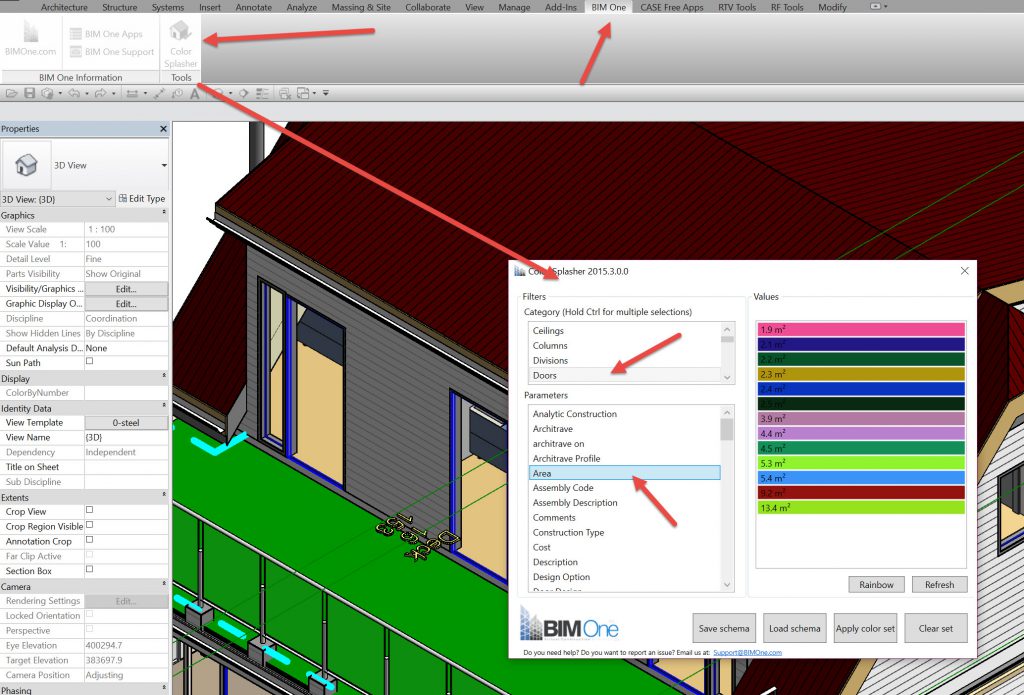The width and height of the screenshot is (1024, 695).
Task: Check the Crop View checkbox
Action: [x=89, y=511]
